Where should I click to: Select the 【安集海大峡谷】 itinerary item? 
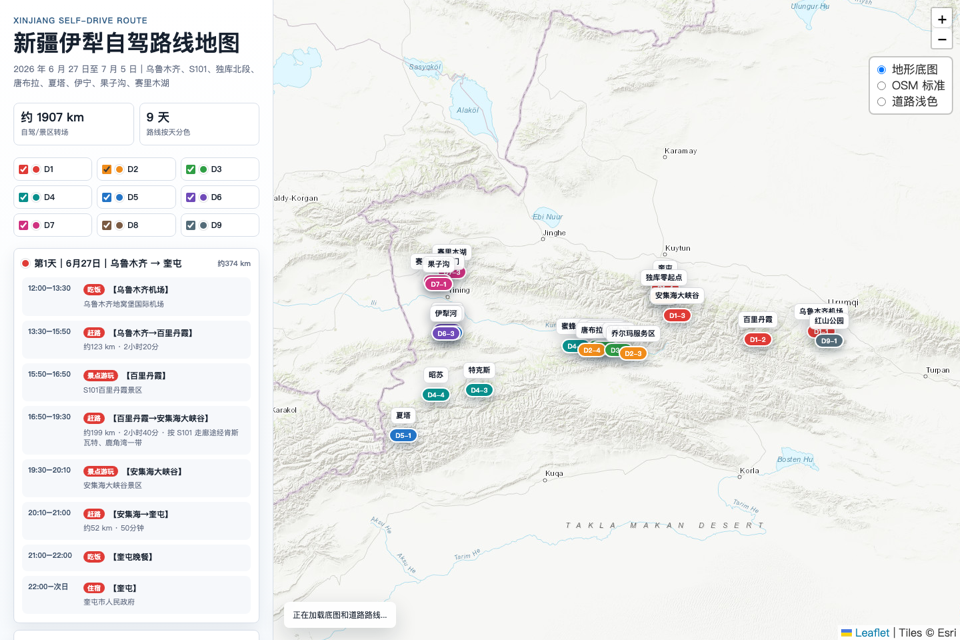[136, 478]
